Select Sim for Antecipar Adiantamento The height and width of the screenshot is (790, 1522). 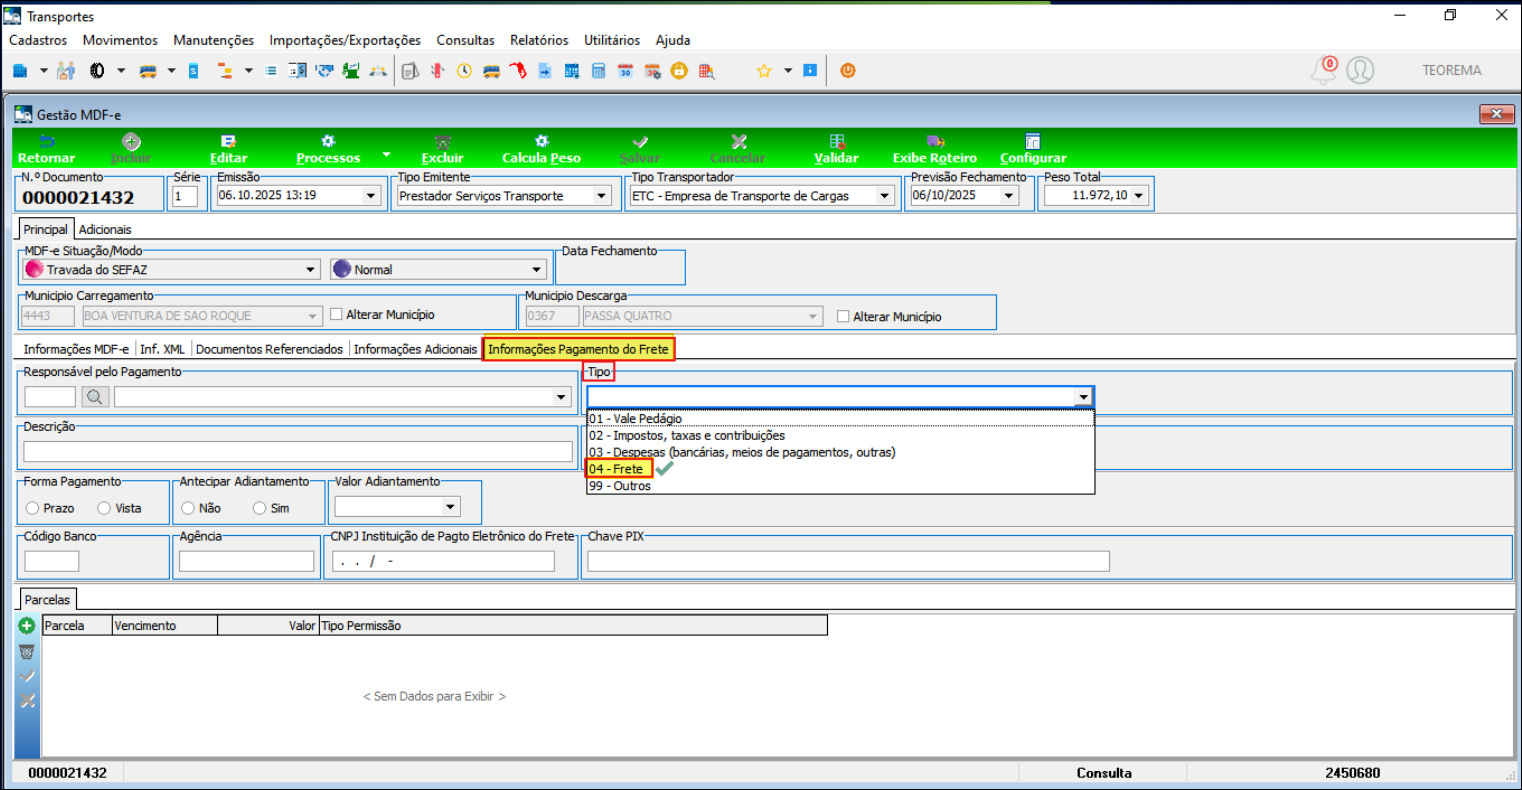click(x=260, y=508)
